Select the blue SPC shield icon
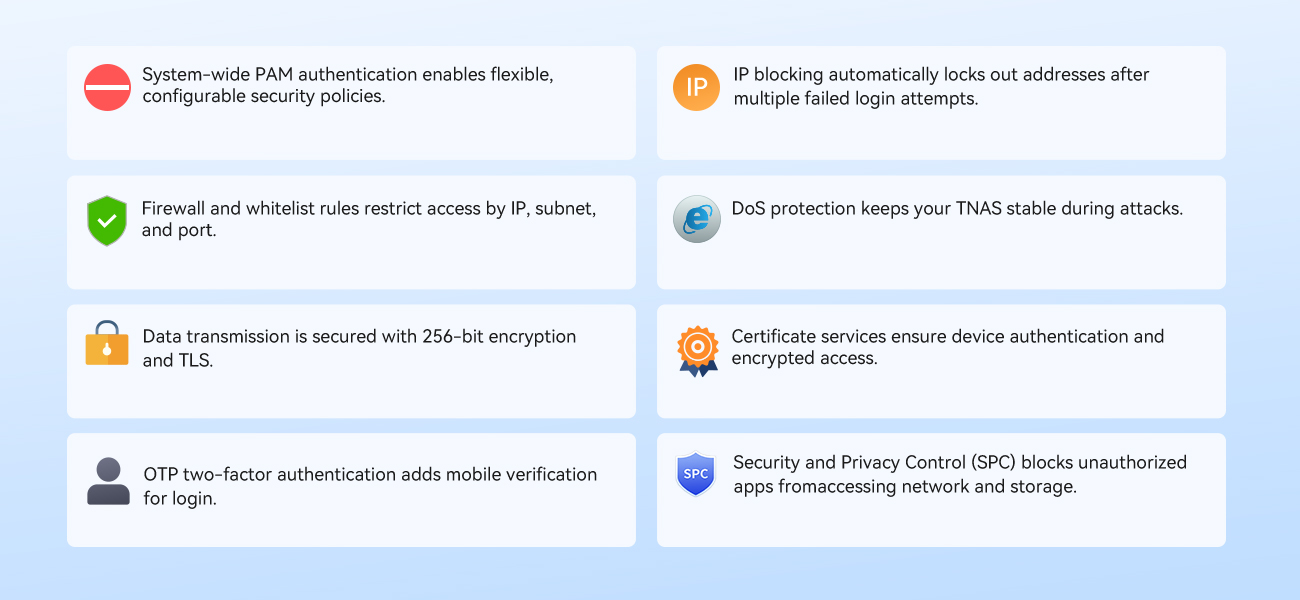 [696, 474]
